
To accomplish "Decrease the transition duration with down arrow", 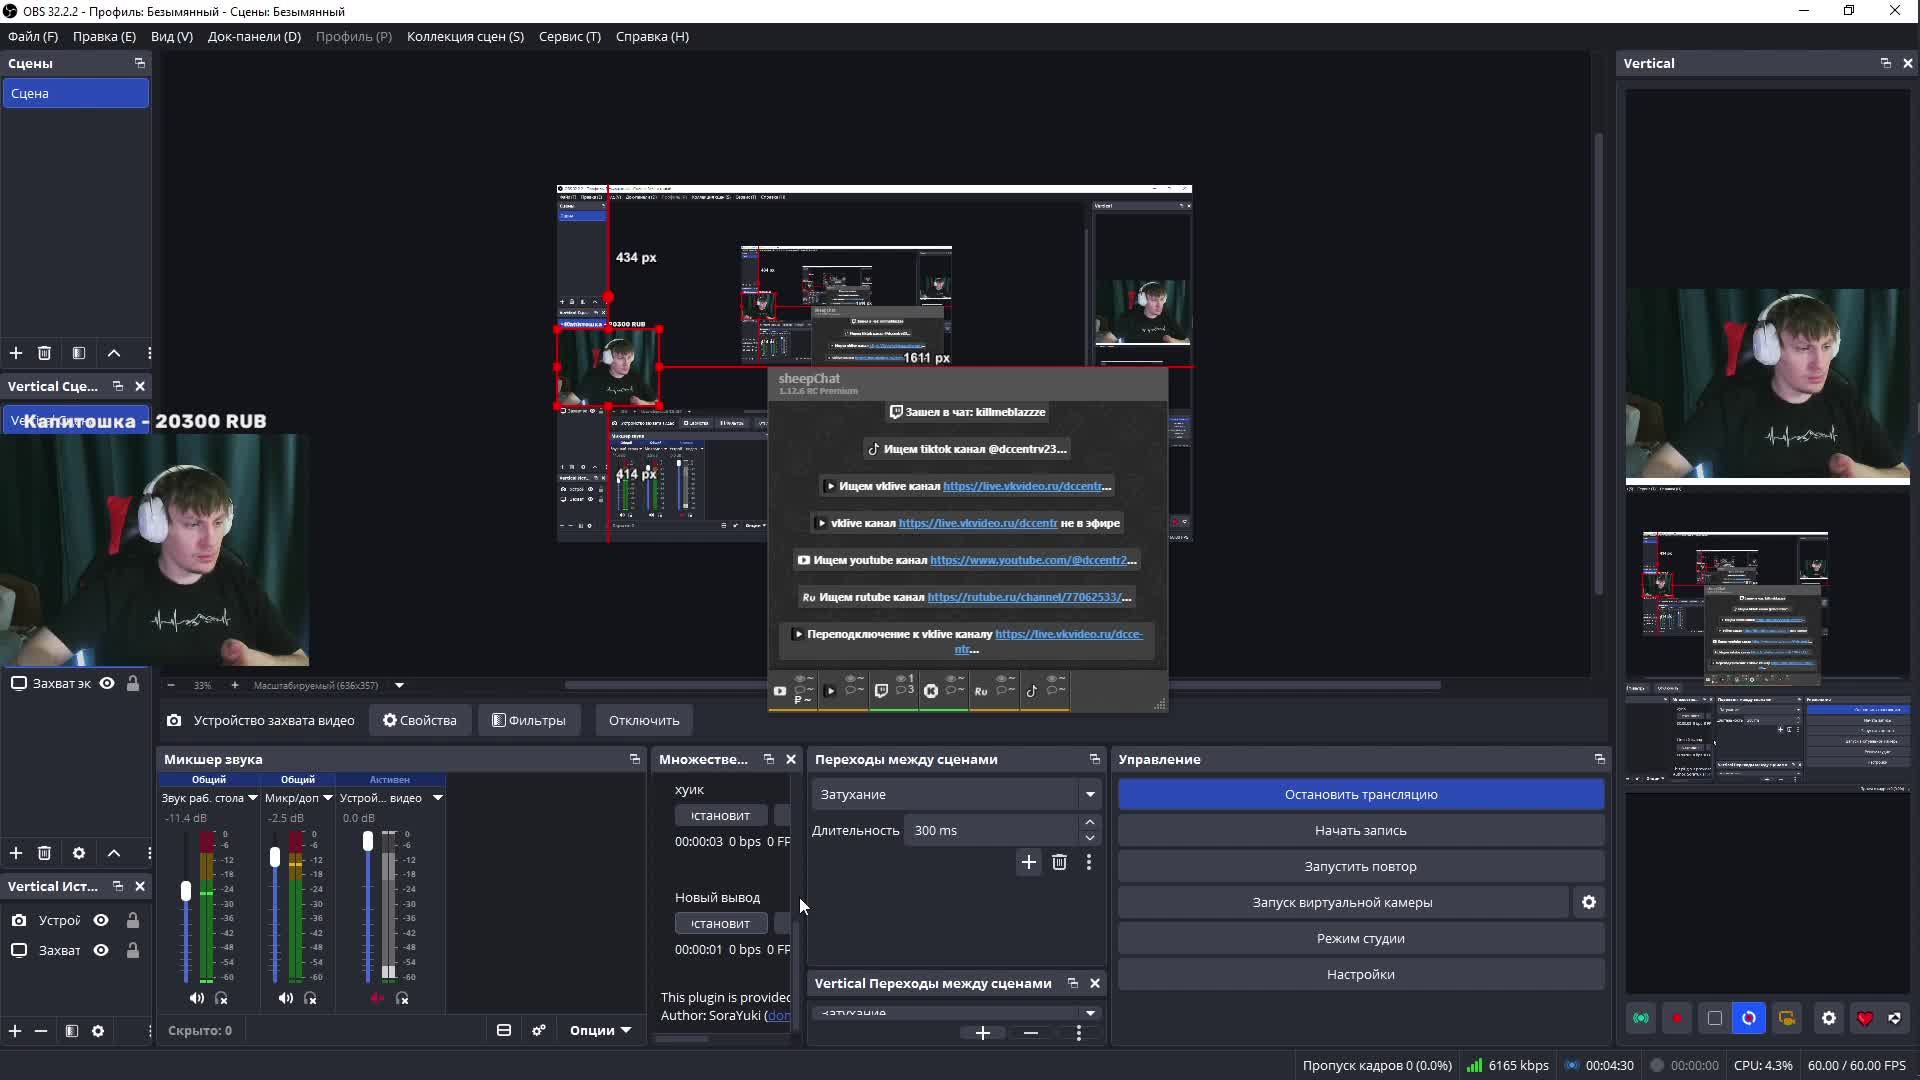I will click(1090, 838).
